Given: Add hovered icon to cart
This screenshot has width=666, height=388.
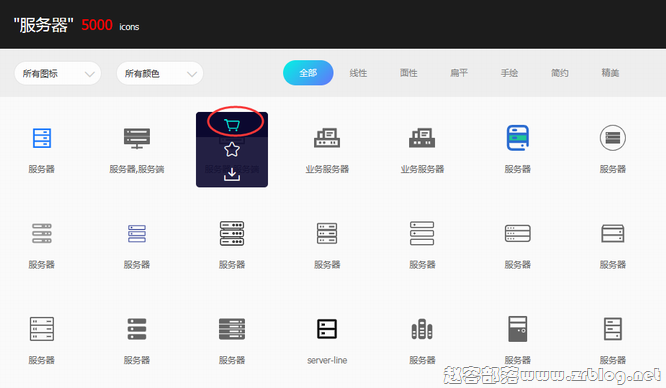Looking at the screenshot, I should [232, 125].
